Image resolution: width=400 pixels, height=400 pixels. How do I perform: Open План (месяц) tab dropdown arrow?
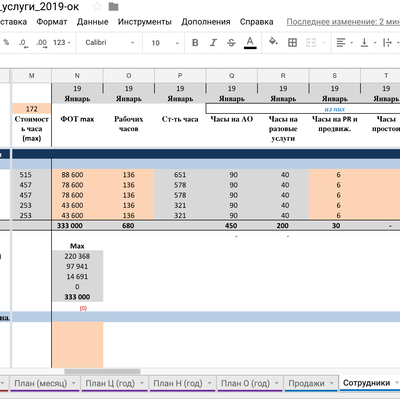(74, 383)
